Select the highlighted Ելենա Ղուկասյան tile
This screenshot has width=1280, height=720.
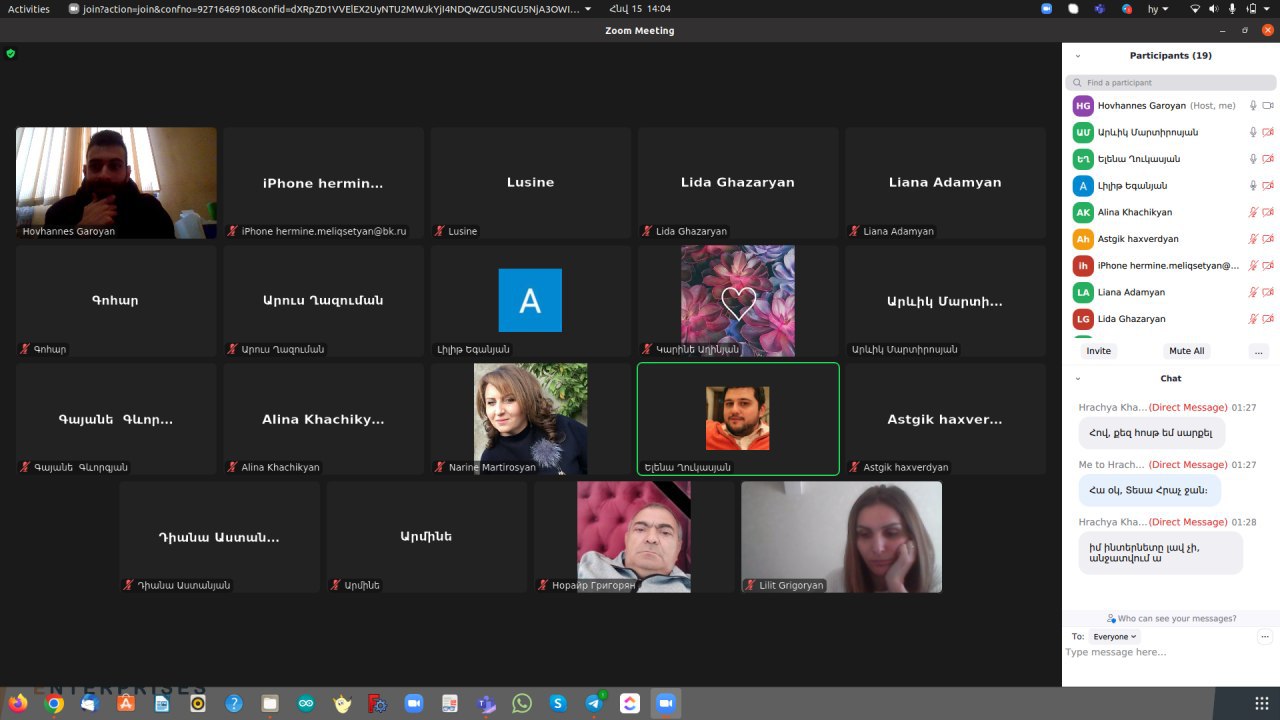coord(738,419)
